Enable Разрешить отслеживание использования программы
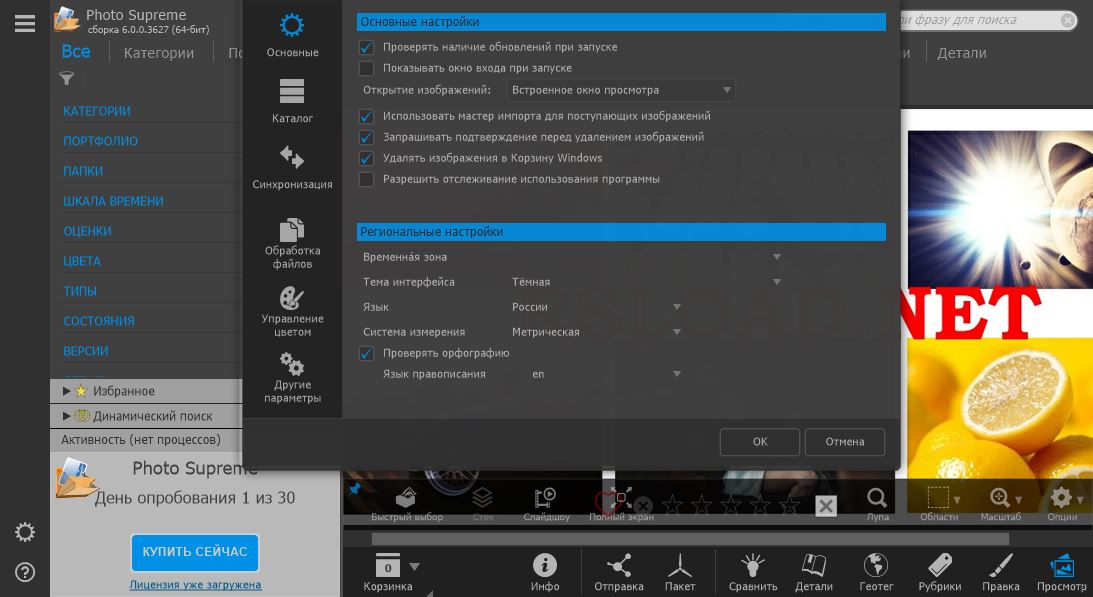This screenshot has height=597, width=1093. (366, 179)
